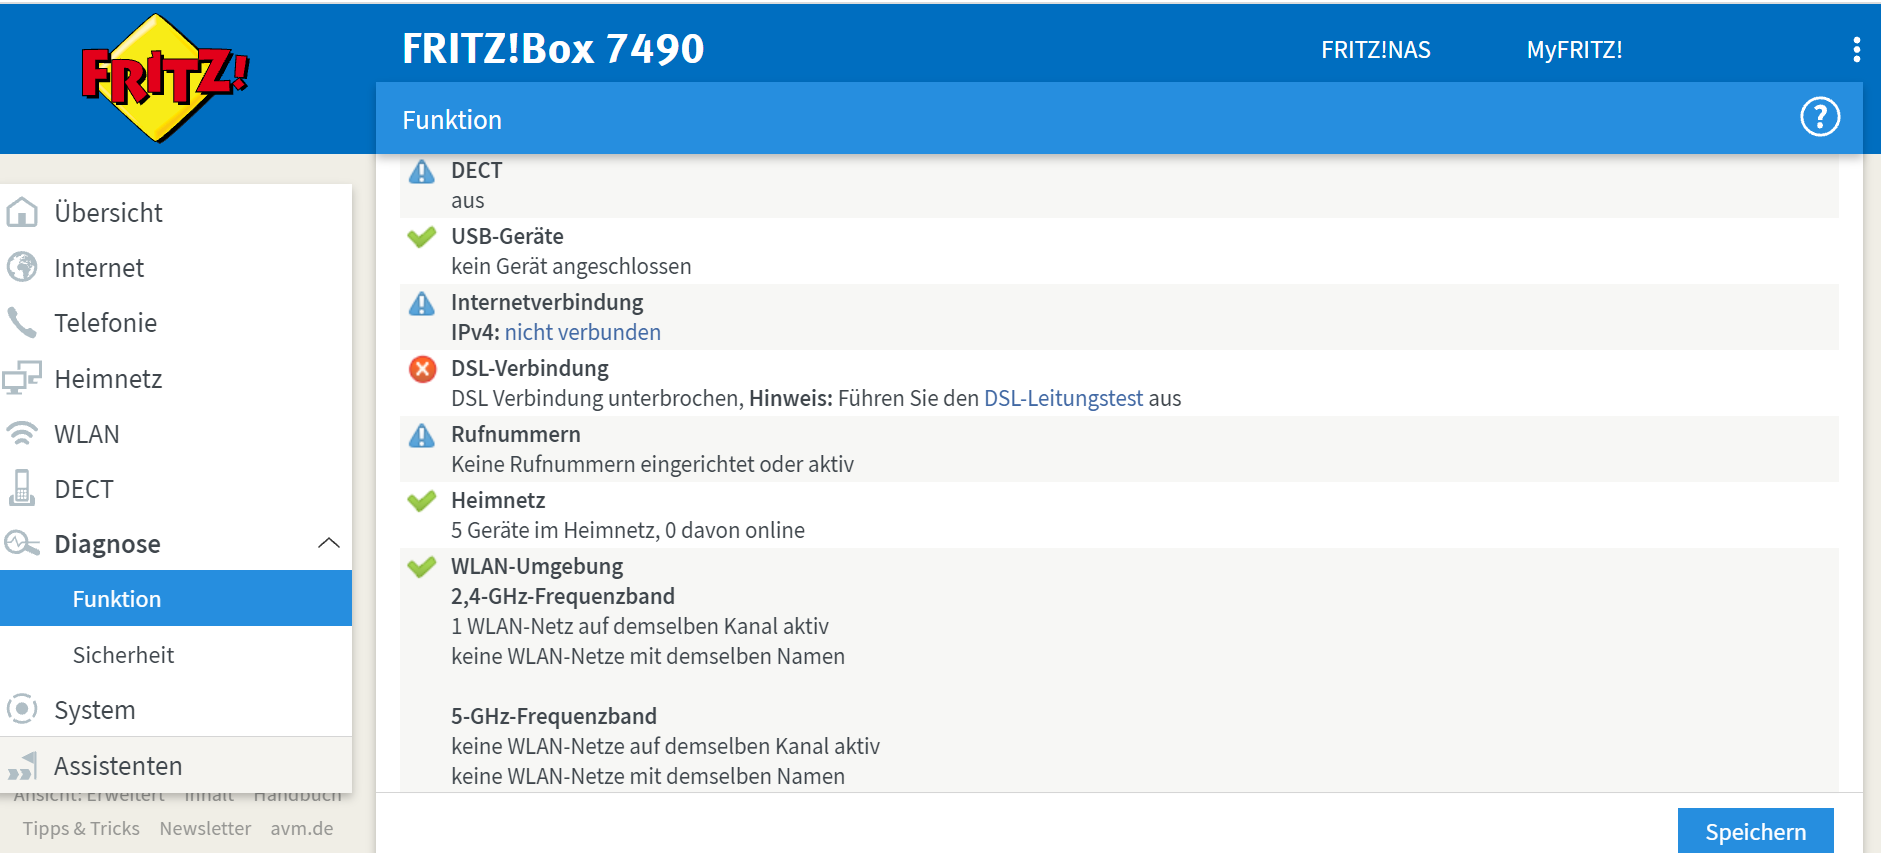Click the 'WLAN-Umgebung' heading
Image resolution: width=1881 pixels, height=853 pixels.
537,566
